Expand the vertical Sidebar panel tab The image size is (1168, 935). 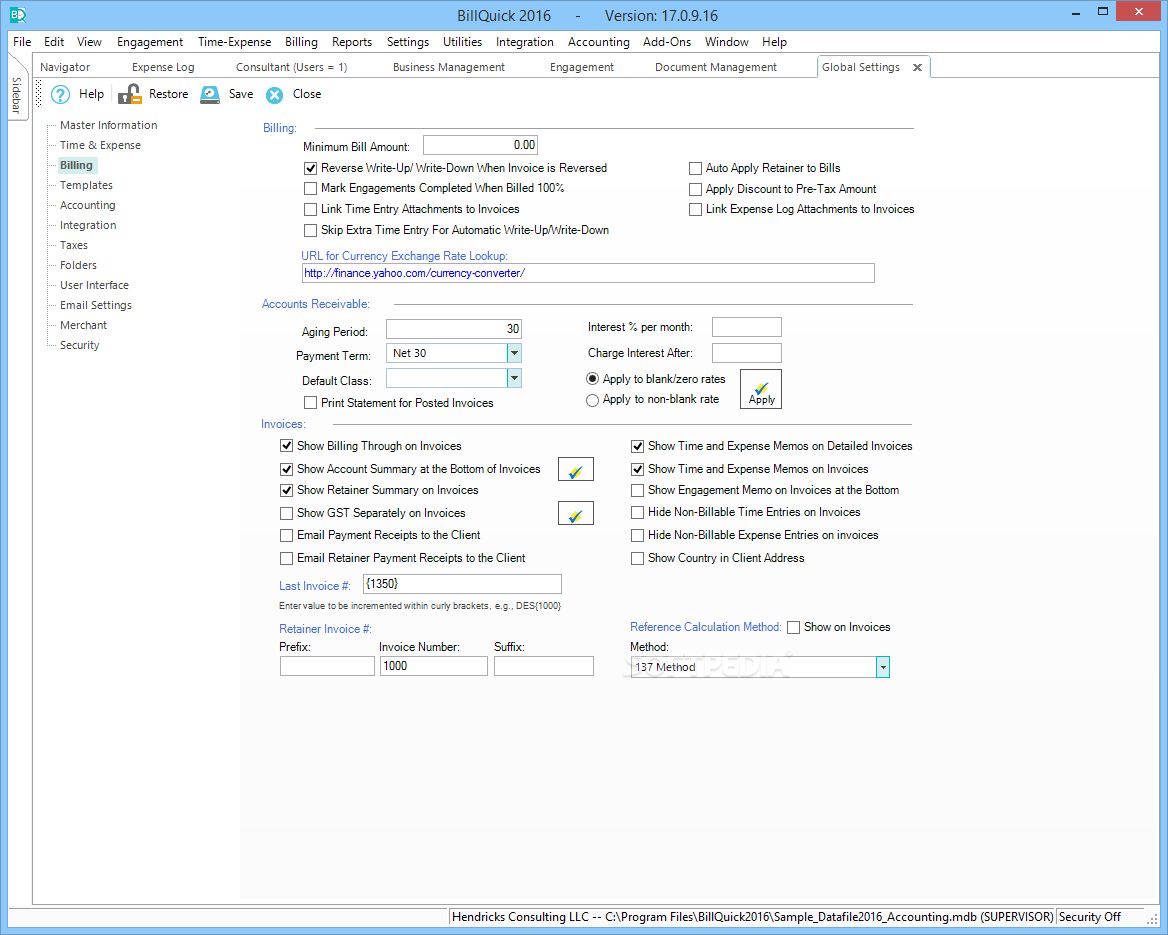16,96
